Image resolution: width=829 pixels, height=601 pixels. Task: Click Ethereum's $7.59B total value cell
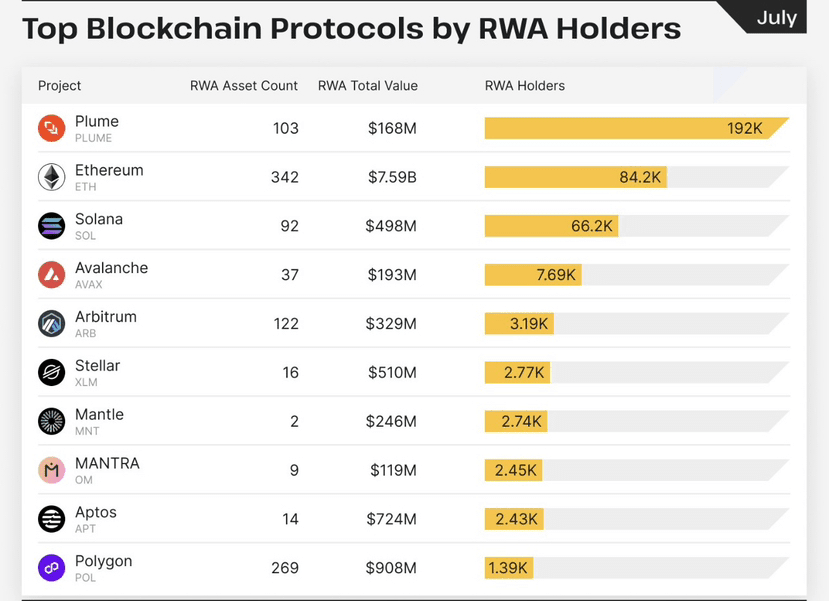(x=391, y=177)
